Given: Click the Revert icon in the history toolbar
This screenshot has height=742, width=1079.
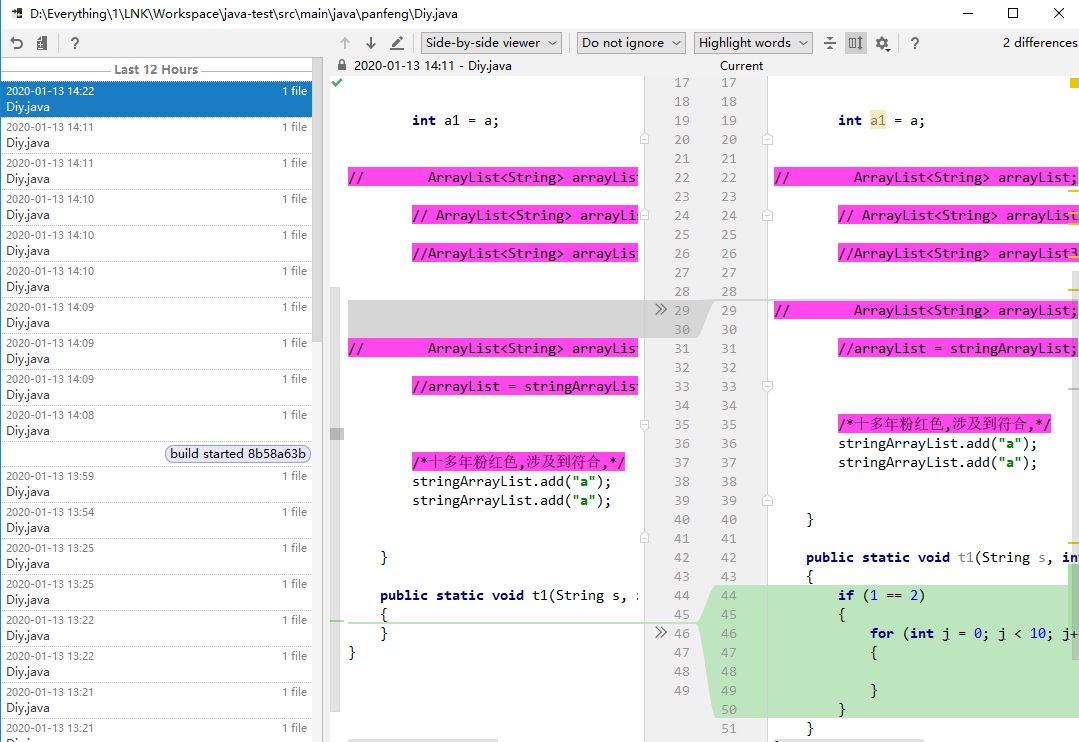Looking at the screenshot, I should click(17, 43).
